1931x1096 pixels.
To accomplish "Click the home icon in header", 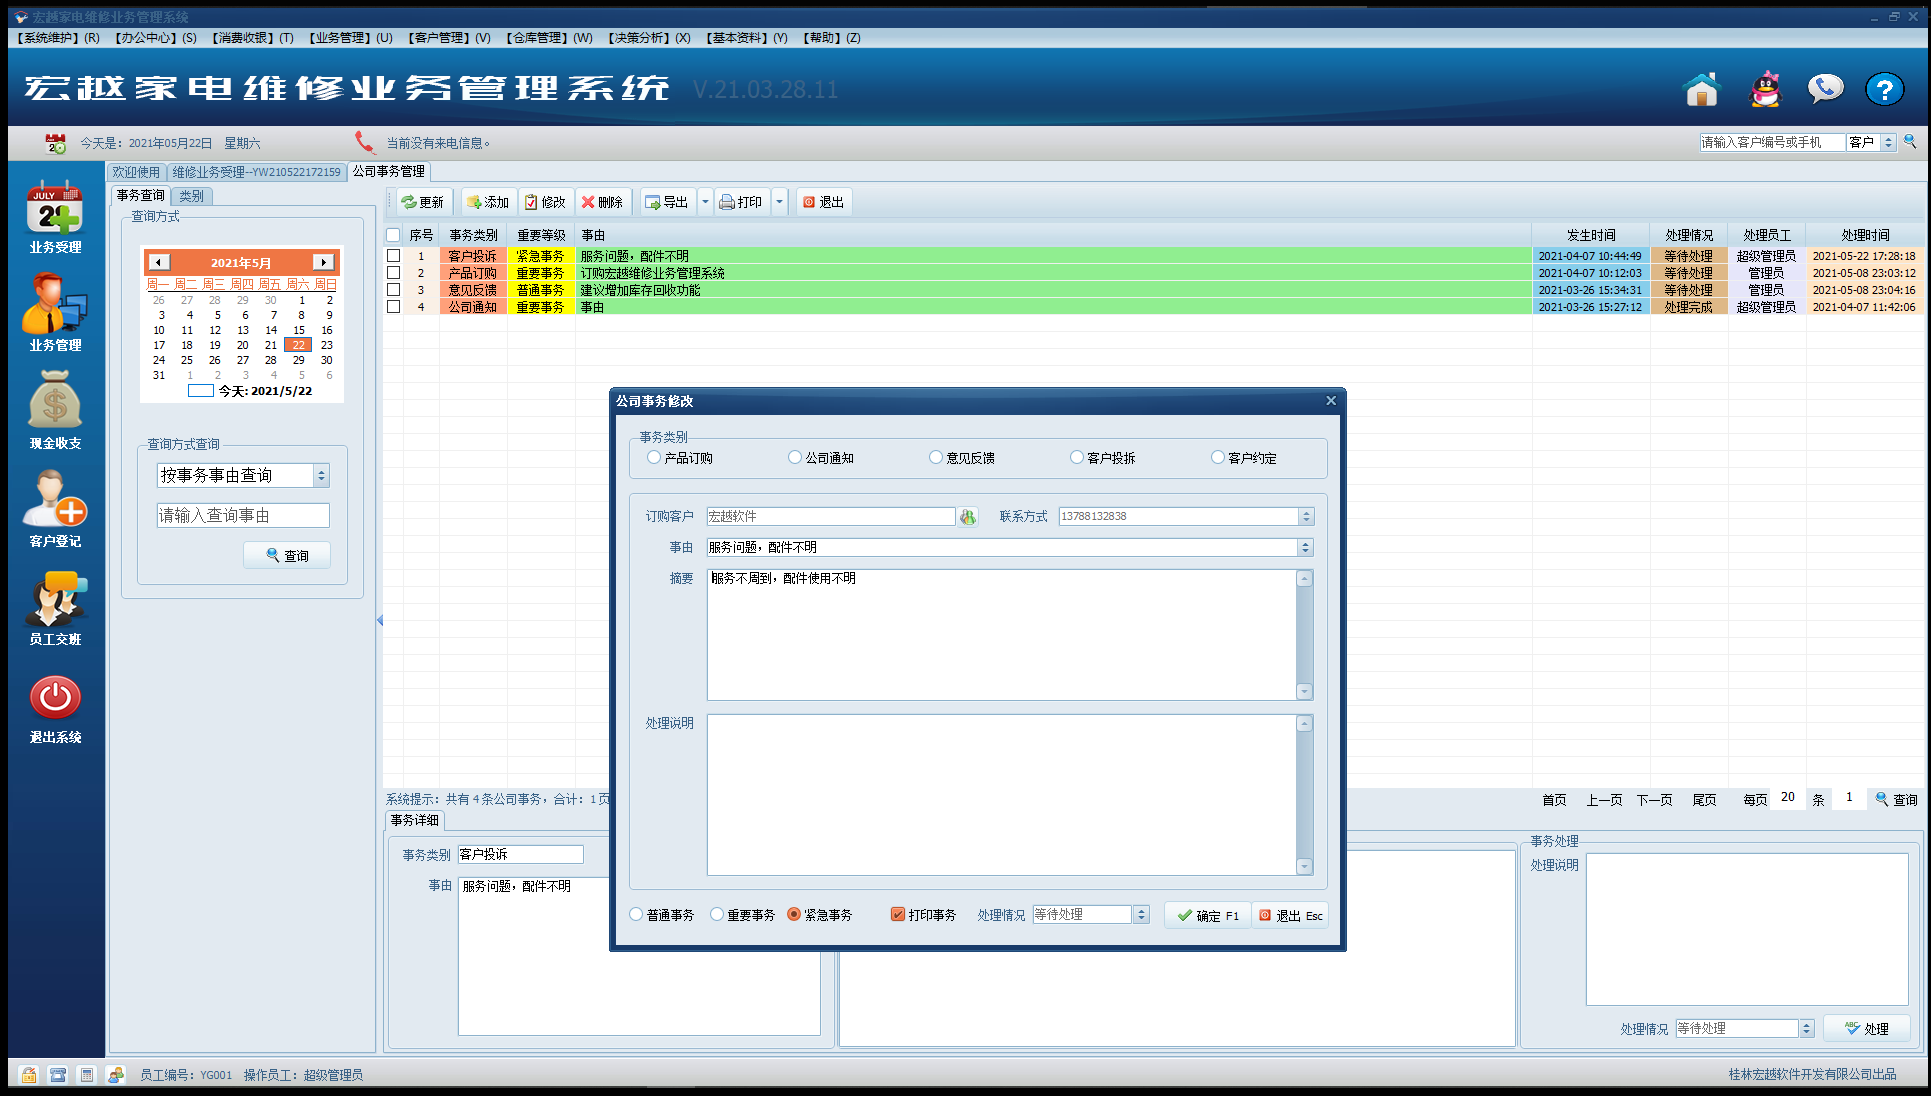I will point(1701,90).
